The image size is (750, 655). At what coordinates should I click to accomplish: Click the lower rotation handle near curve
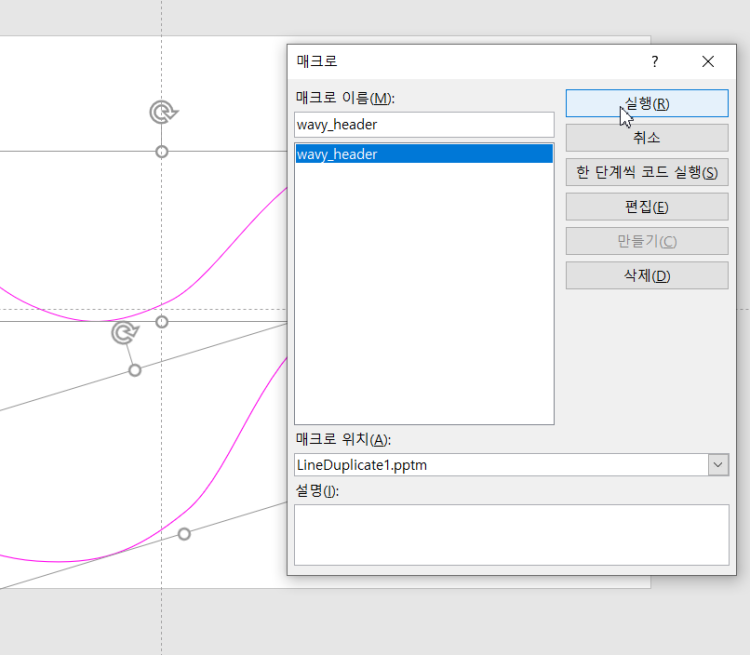pos(125,333)
